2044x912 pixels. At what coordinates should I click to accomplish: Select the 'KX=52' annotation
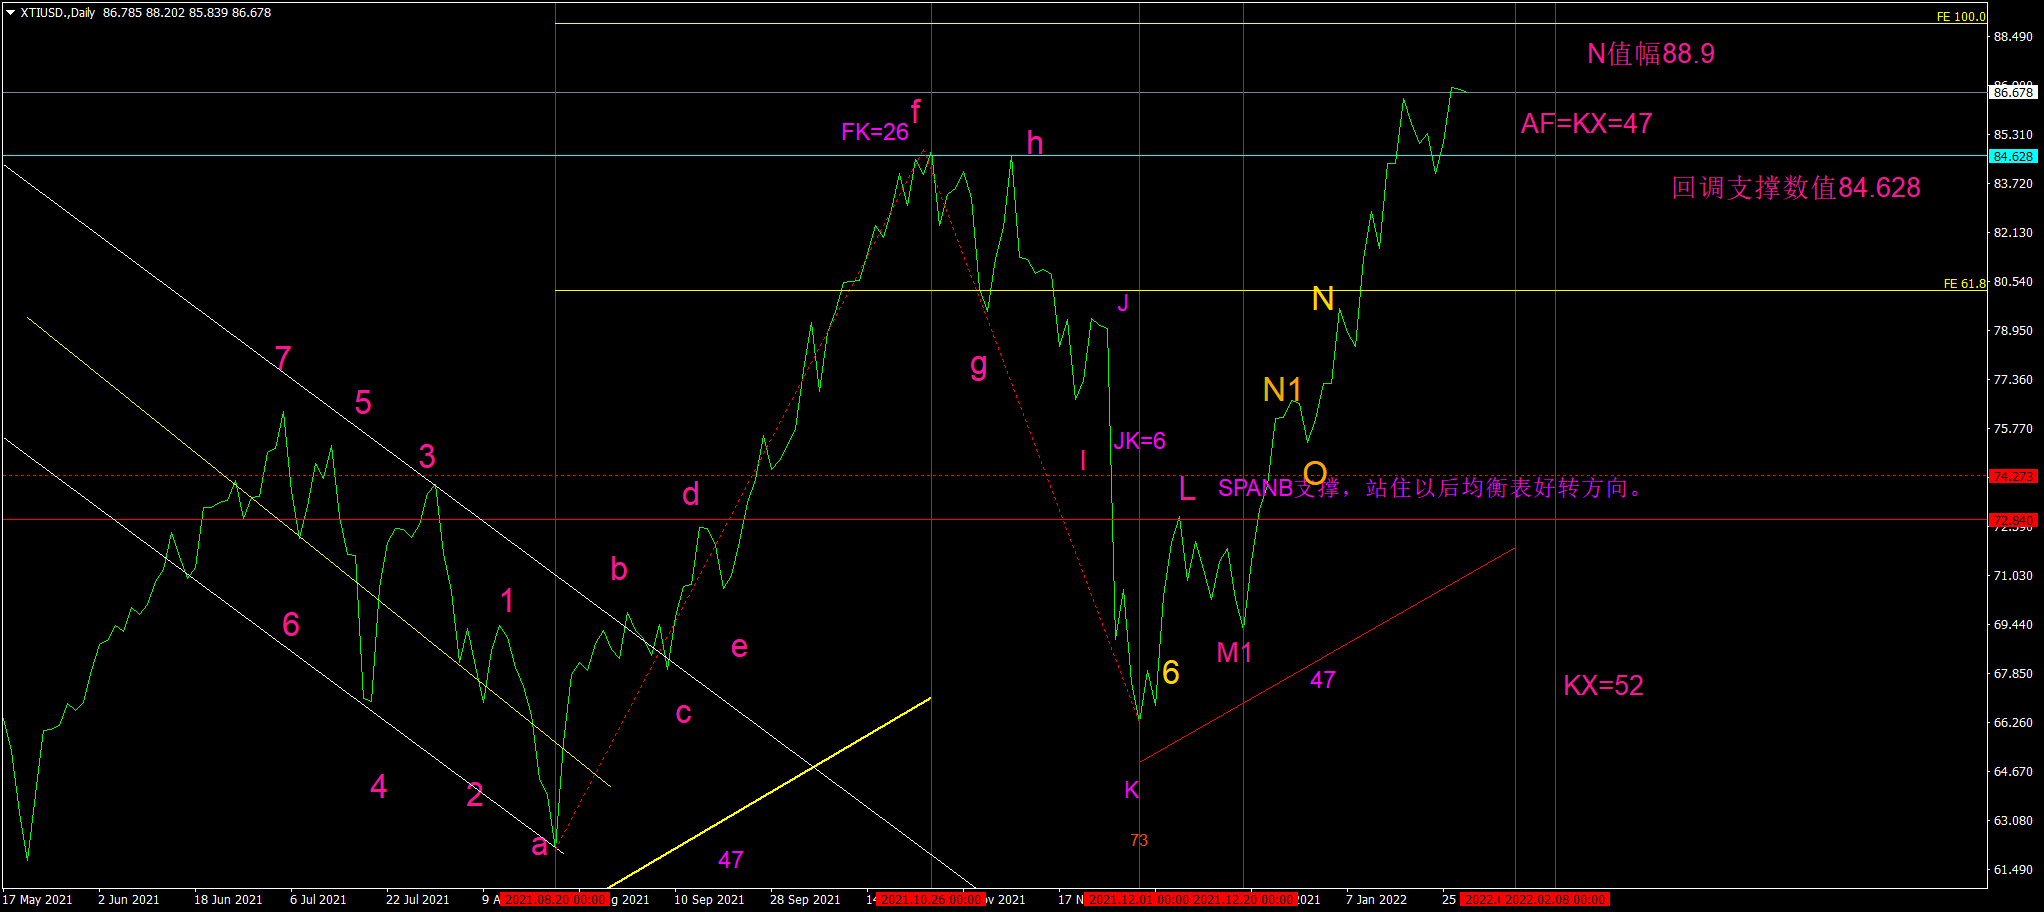(x=1603, y=686)
